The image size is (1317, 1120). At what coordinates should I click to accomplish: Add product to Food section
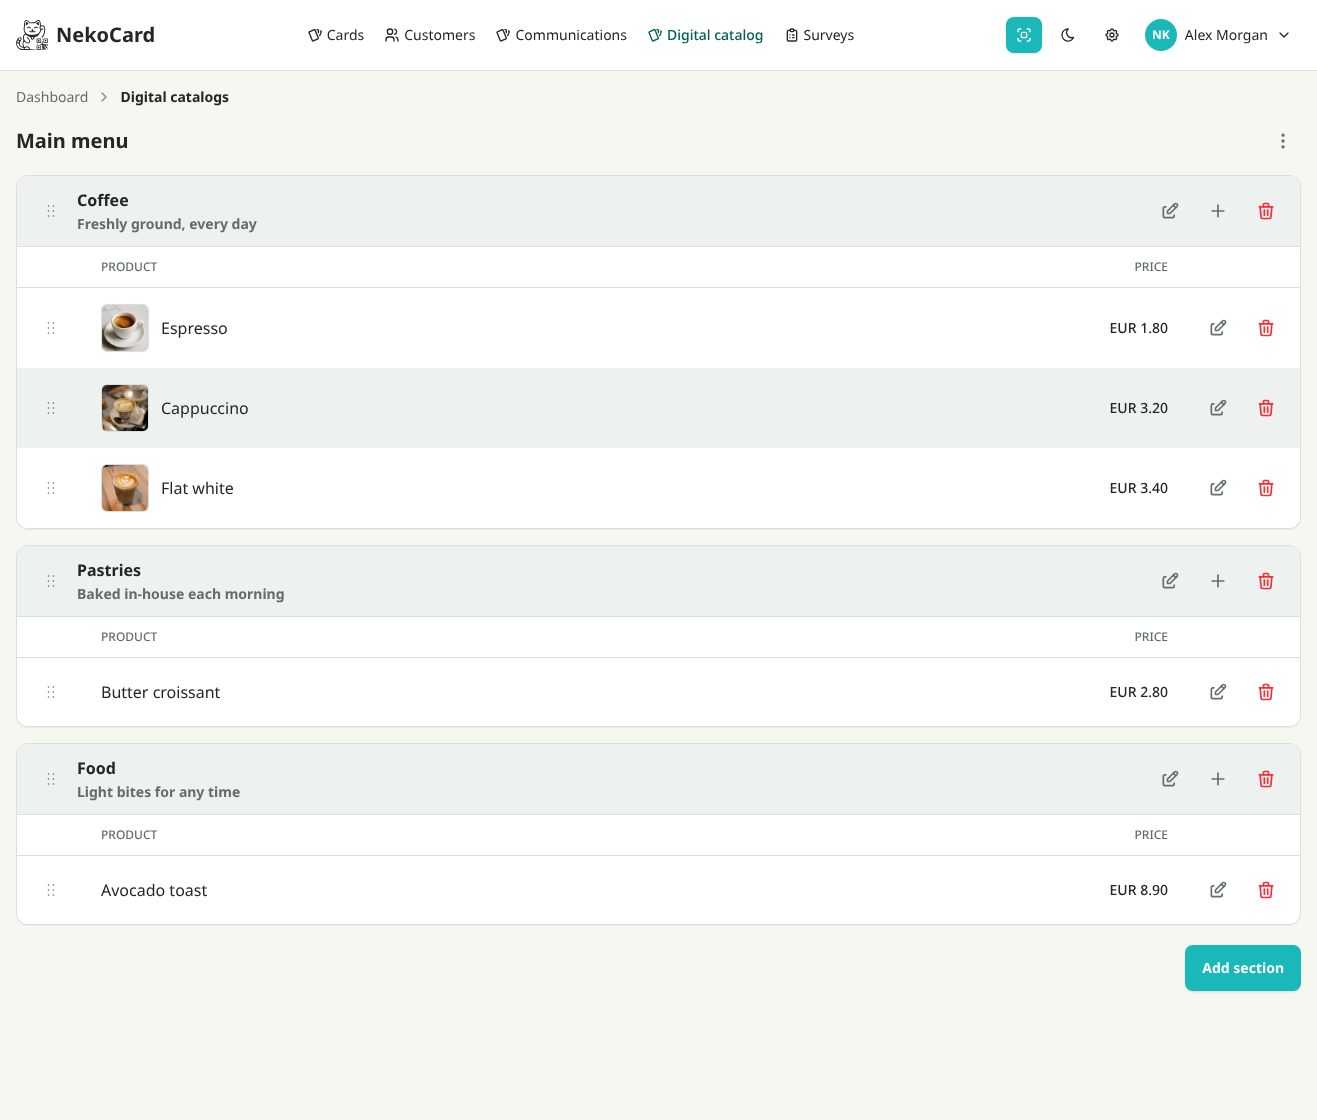point(1218,779)
